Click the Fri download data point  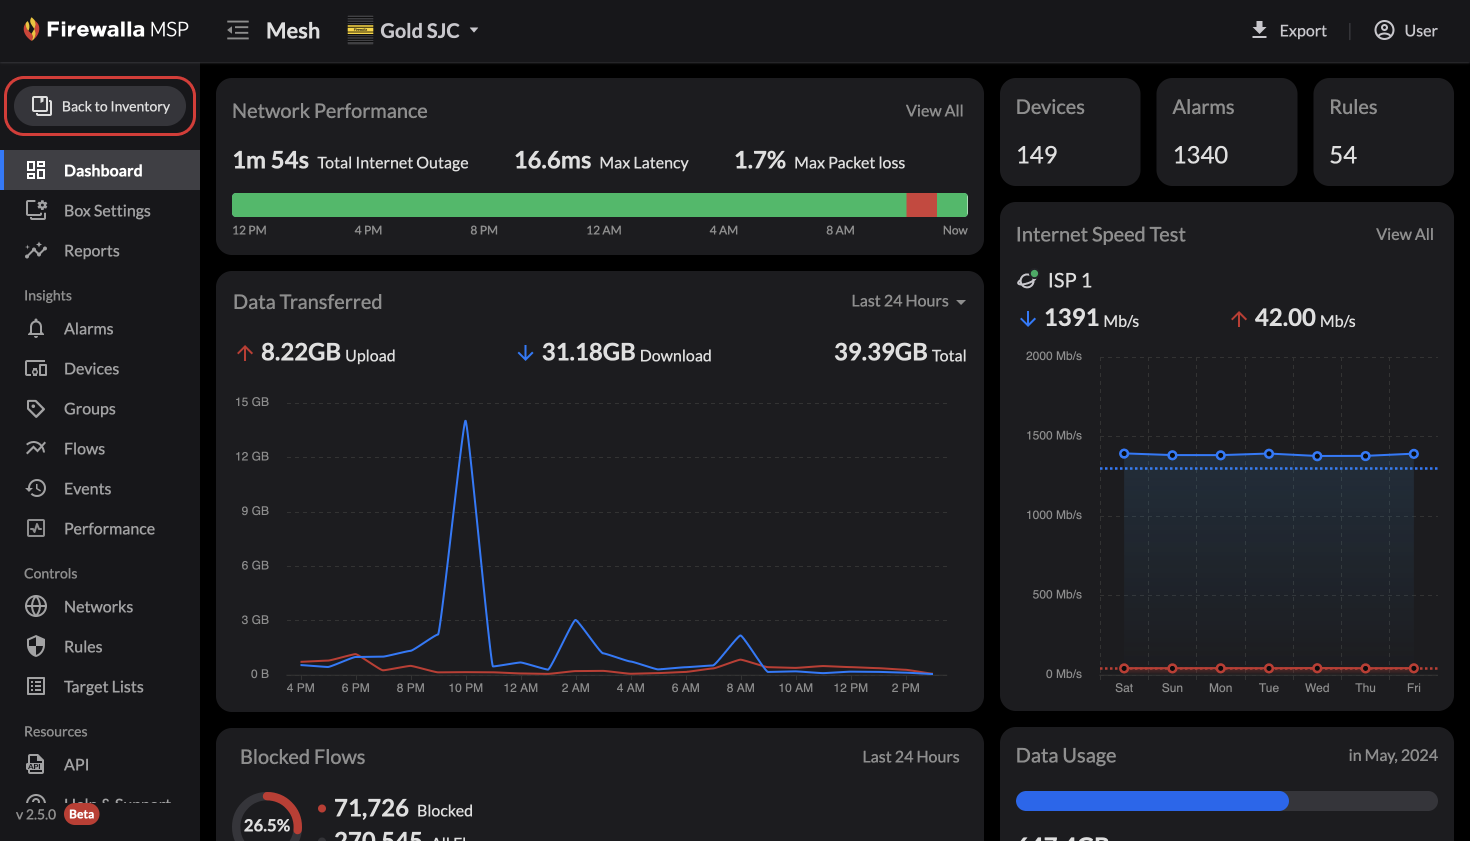[x=1413, y=454]
